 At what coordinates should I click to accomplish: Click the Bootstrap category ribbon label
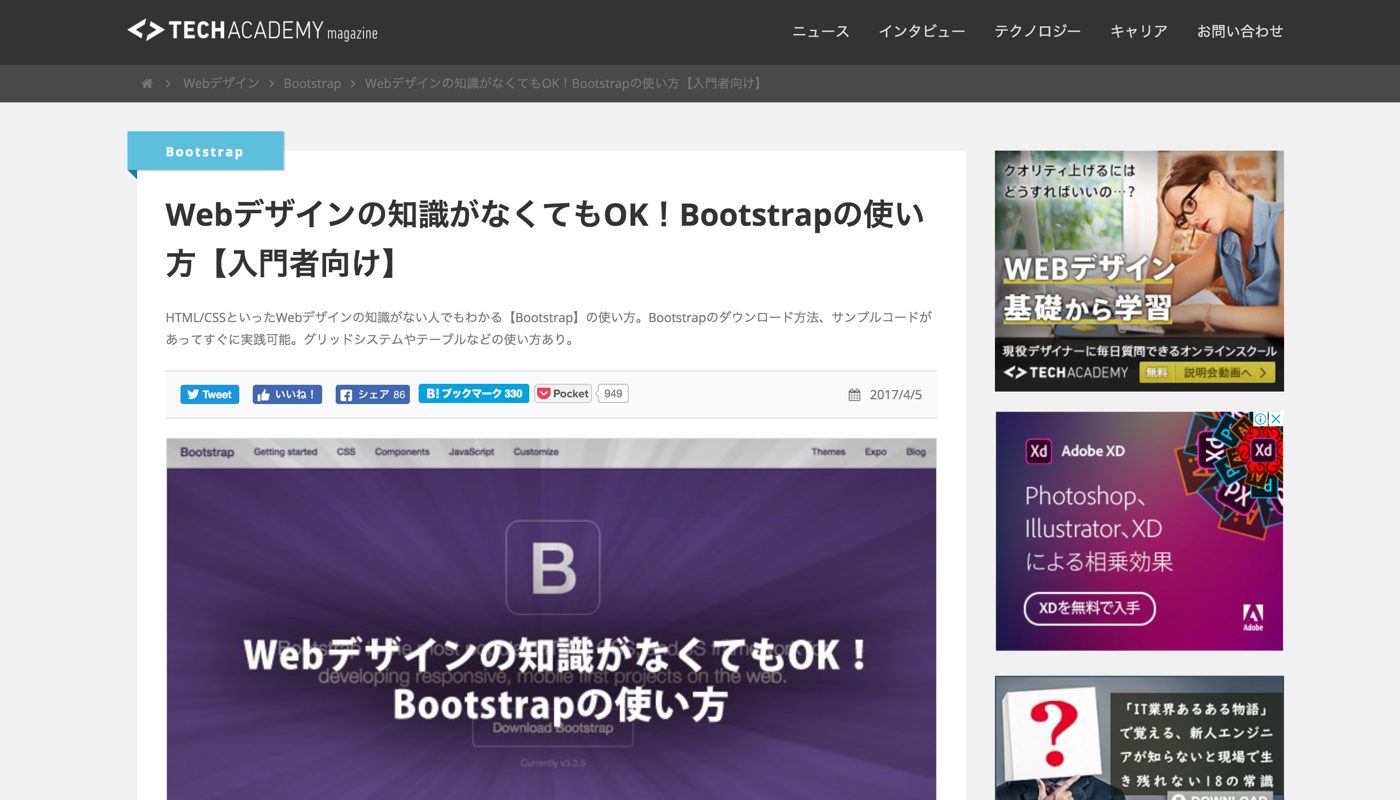click(x=205, y=151)
